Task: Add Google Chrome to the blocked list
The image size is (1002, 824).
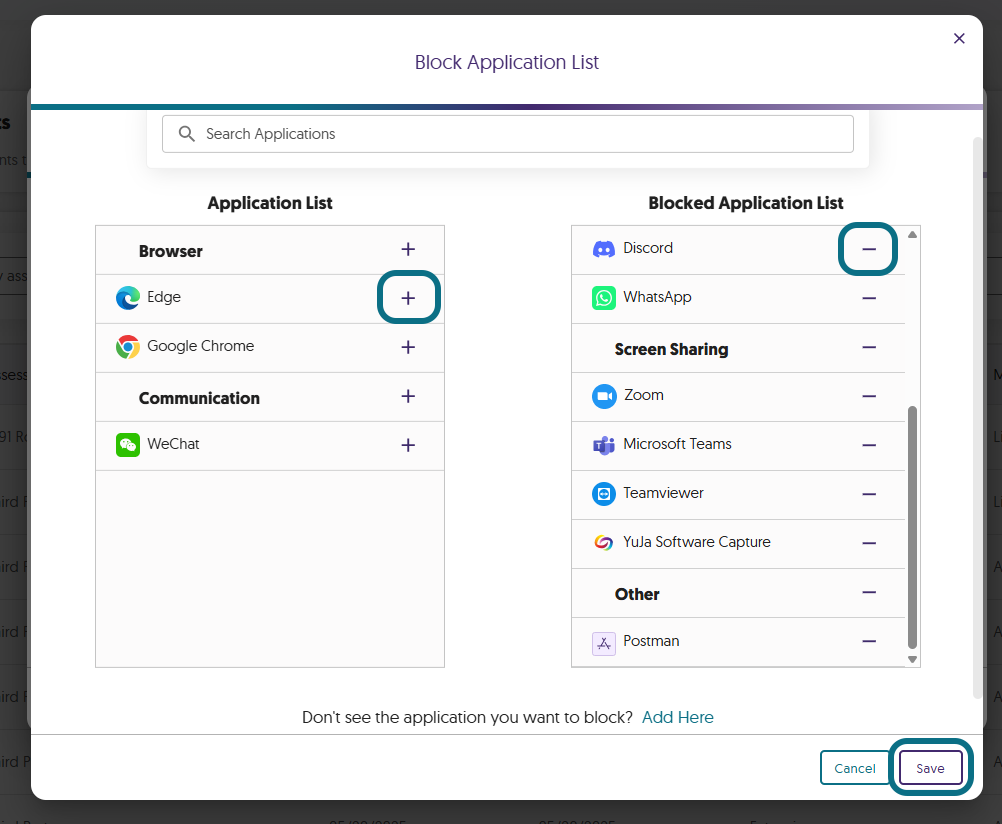Action: (408, 347)
